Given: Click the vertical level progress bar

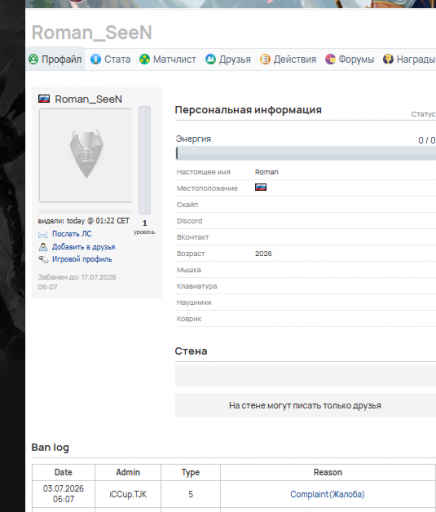Looking at the screenshot, I should 145,160.
